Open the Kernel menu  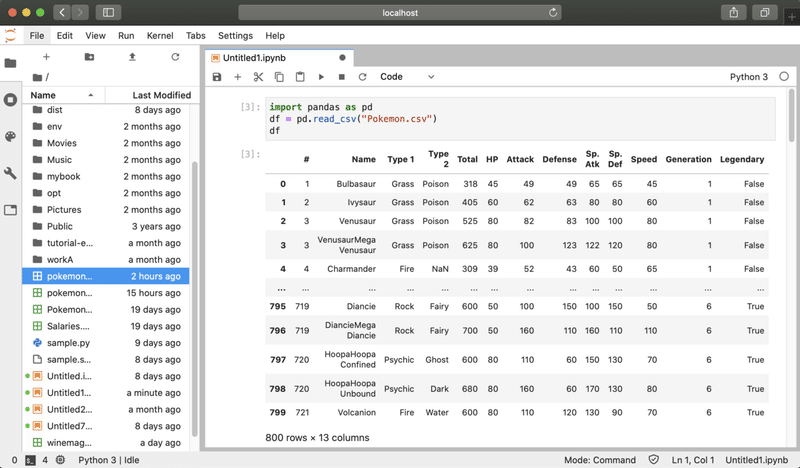click(x=160, y=36)
